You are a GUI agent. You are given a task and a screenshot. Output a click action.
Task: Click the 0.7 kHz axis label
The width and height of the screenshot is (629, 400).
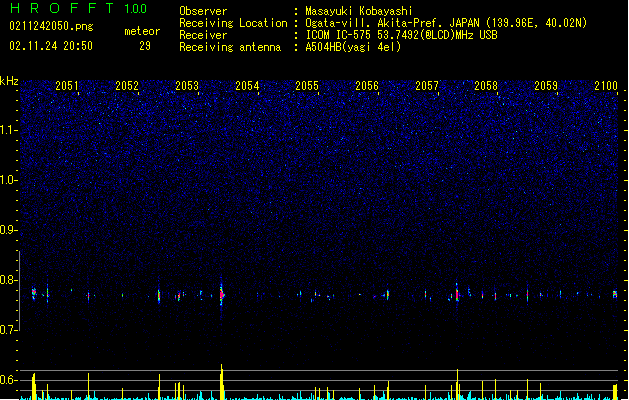click(9, 330)
